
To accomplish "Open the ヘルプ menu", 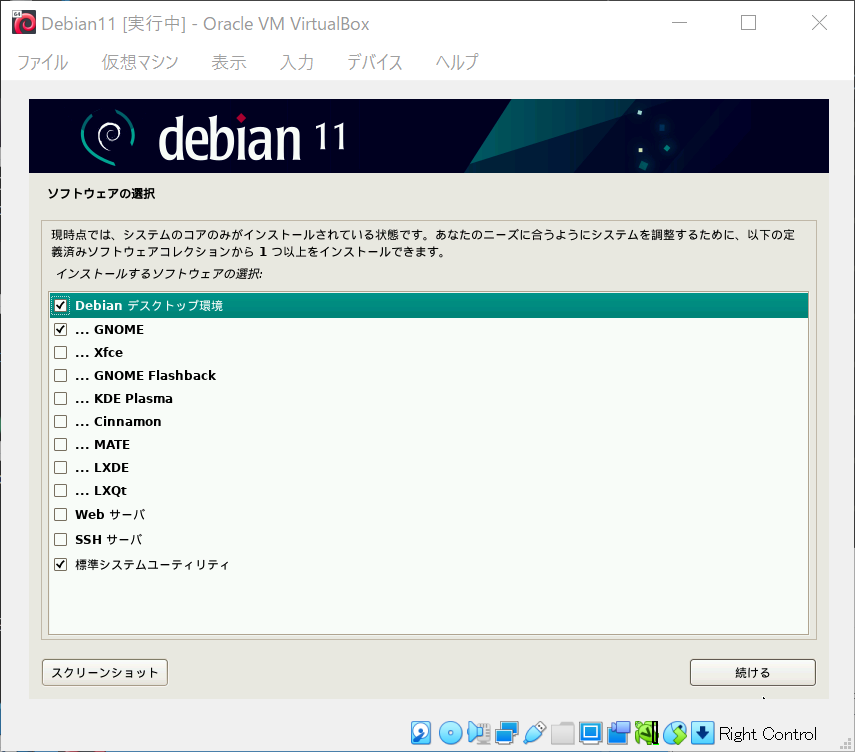I will pyautogui.click(x=457, y=62).
